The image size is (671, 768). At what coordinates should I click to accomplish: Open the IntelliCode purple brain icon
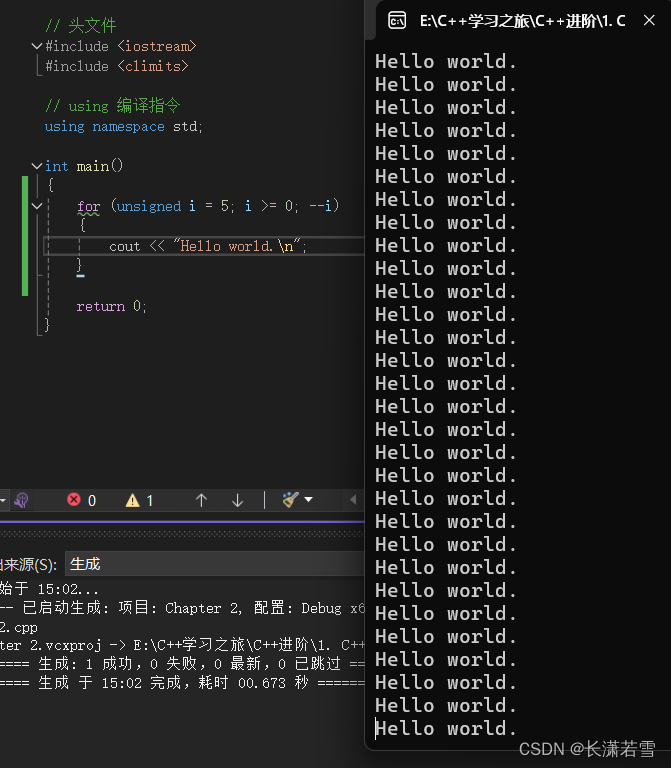click(x=21, y=500)
